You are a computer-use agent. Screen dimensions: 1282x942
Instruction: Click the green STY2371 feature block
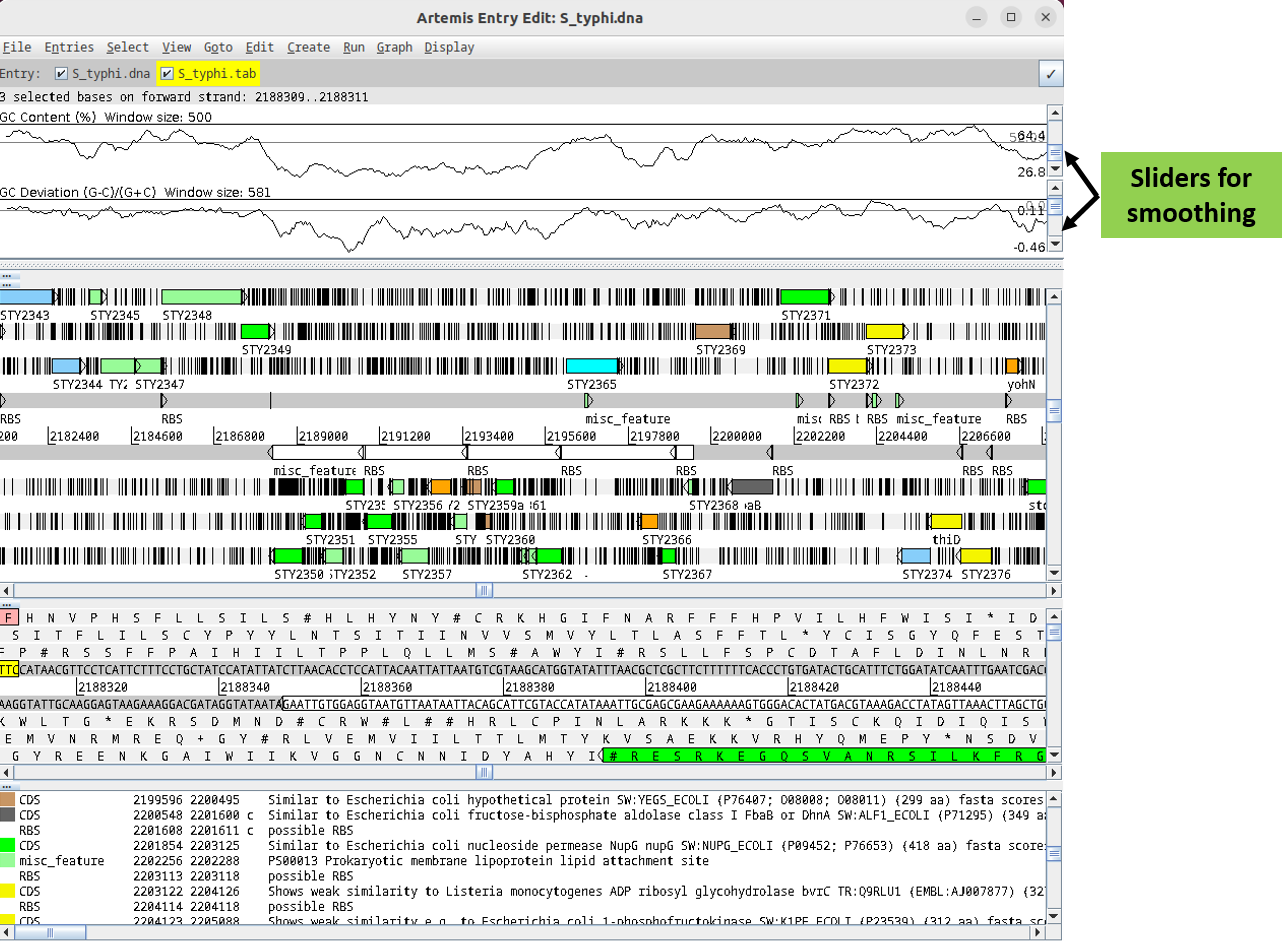click(x=805, y=297)
